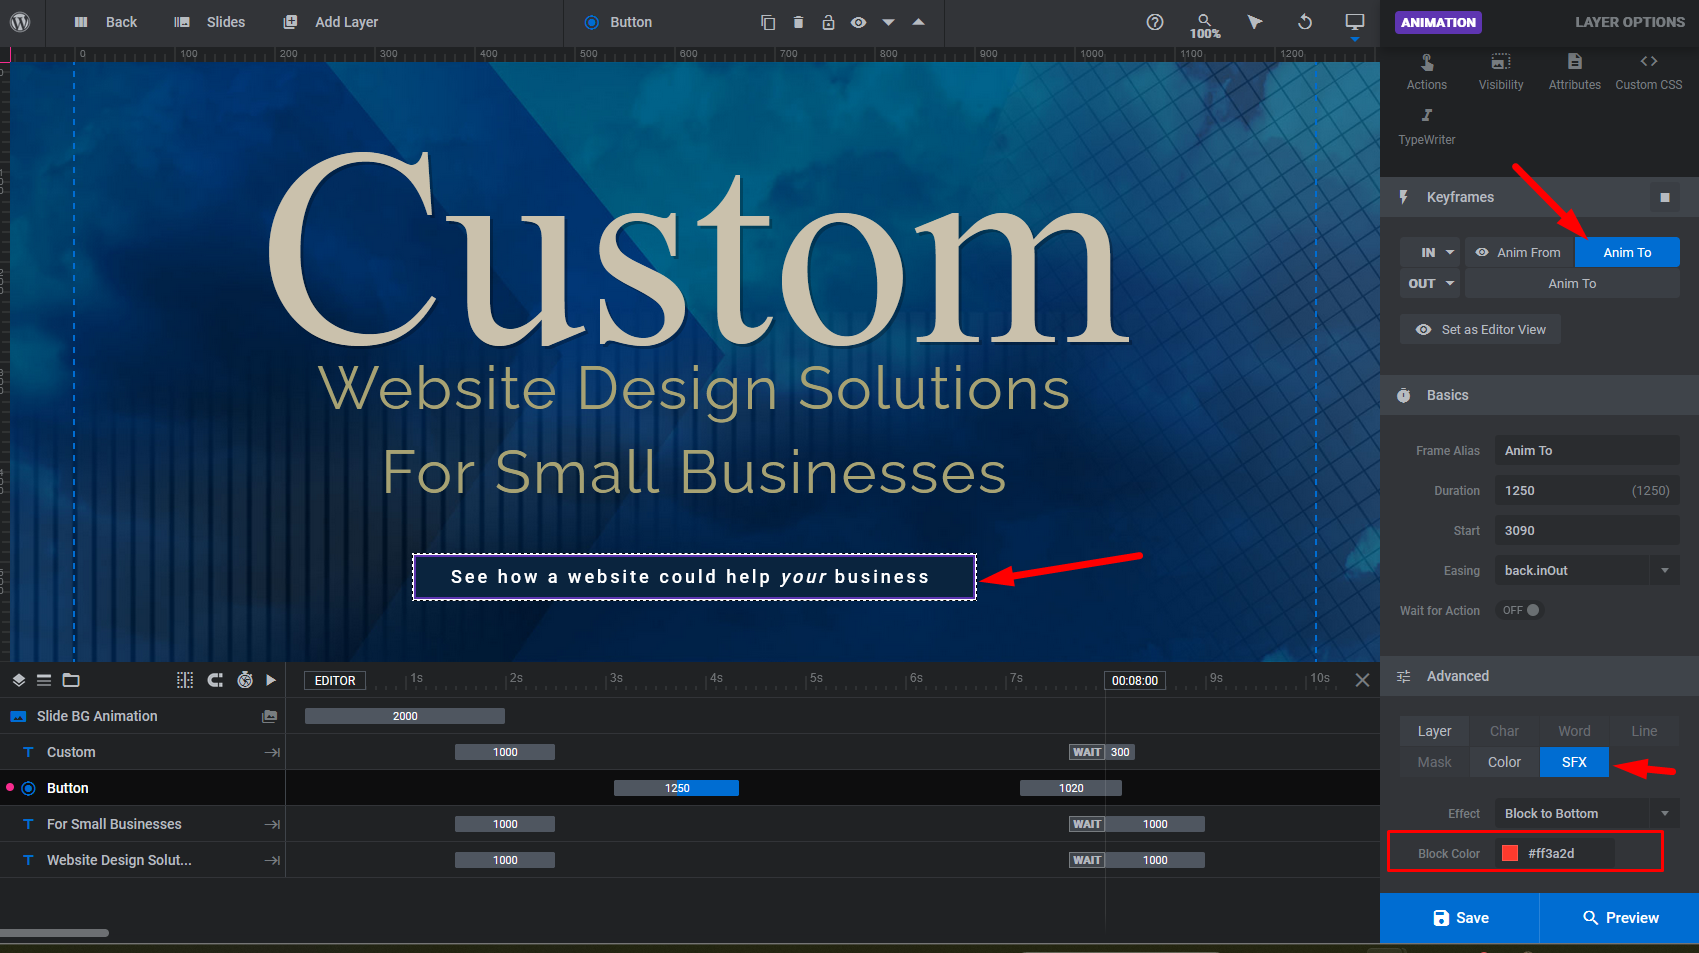Click the Slide BG Animation image stack icon
The image size is (1699, 953).
coord(269,716)
